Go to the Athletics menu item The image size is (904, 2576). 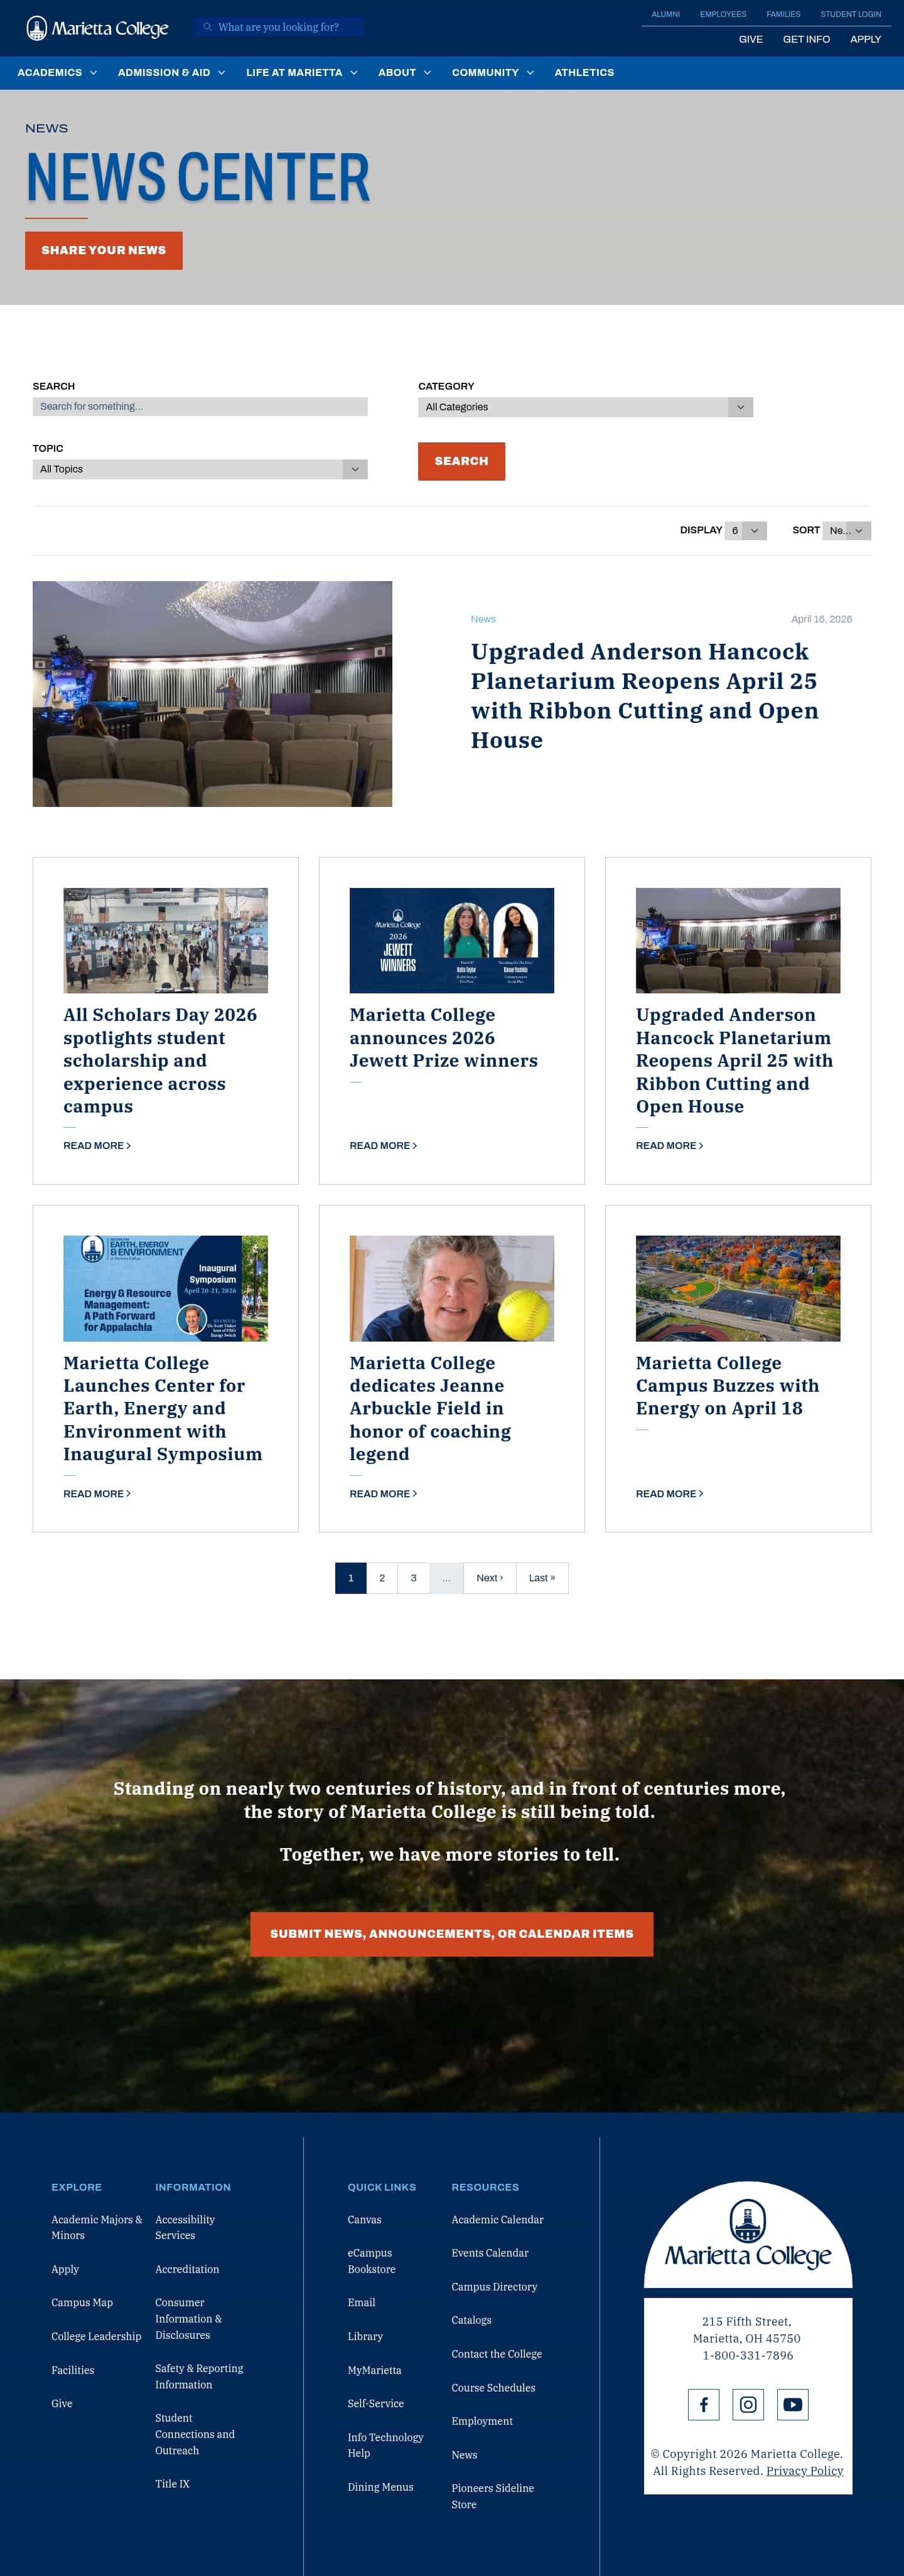pyautogui.click(x=584, y=73)
